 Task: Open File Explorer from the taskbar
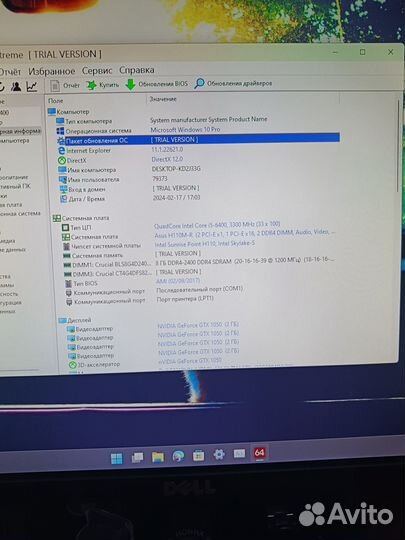coord(158,457)
